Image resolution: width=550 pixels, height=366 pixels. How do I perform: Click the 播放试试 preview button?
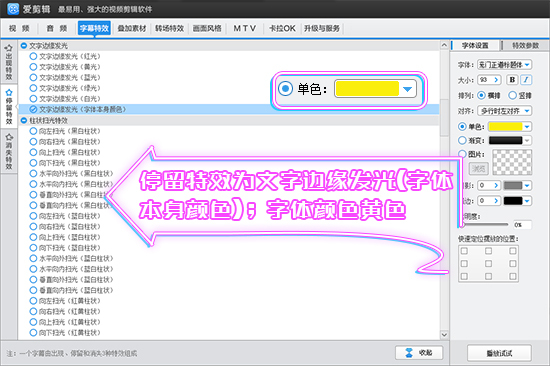(499, 353)
